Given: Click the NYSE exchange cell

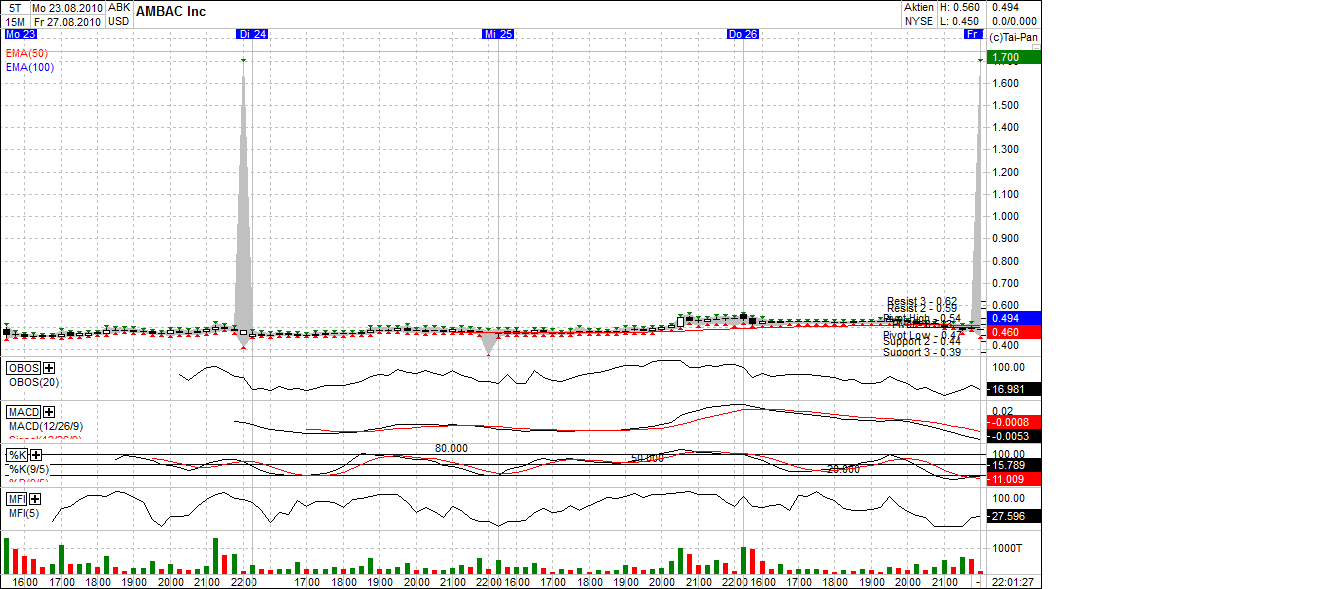Looking at the screenshot, I should pyautogui.click(x=919, y=20).
